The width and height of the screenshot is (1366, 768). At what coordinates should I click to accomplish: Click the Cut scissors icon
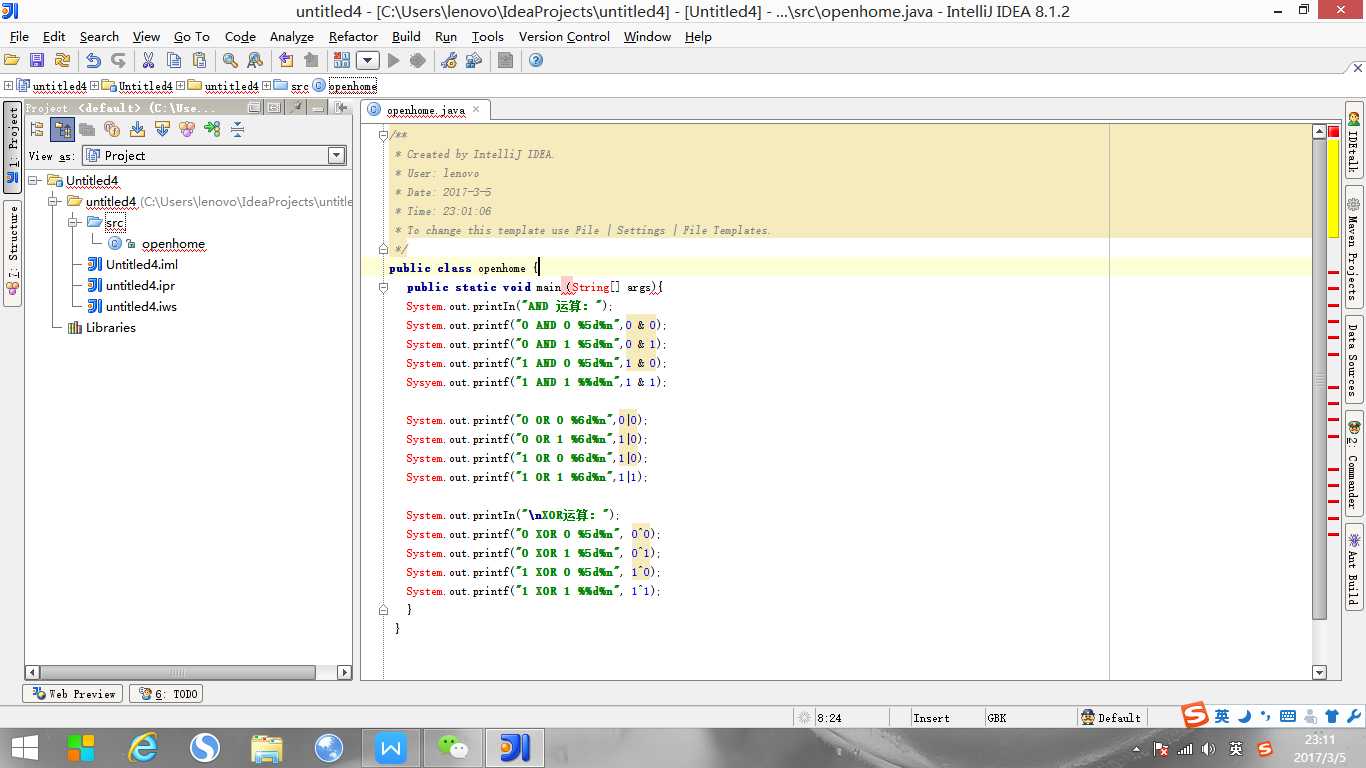pos(148,60)
